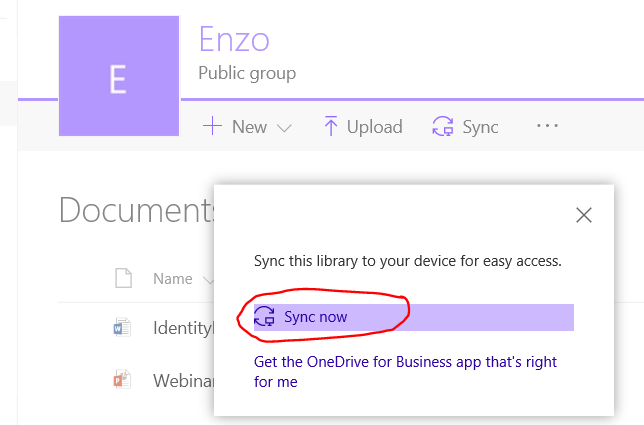Open the Enzo group title
The image size is (644, 425).
(x=234, y=39)
